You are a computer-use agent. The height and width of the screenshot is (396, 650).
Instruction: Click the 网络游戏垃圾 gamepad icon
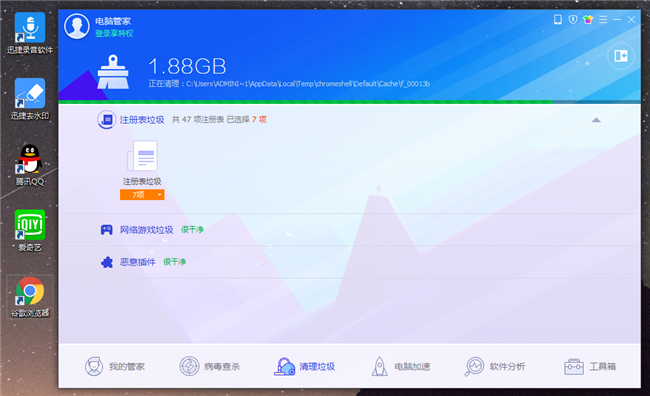[107, 229]
